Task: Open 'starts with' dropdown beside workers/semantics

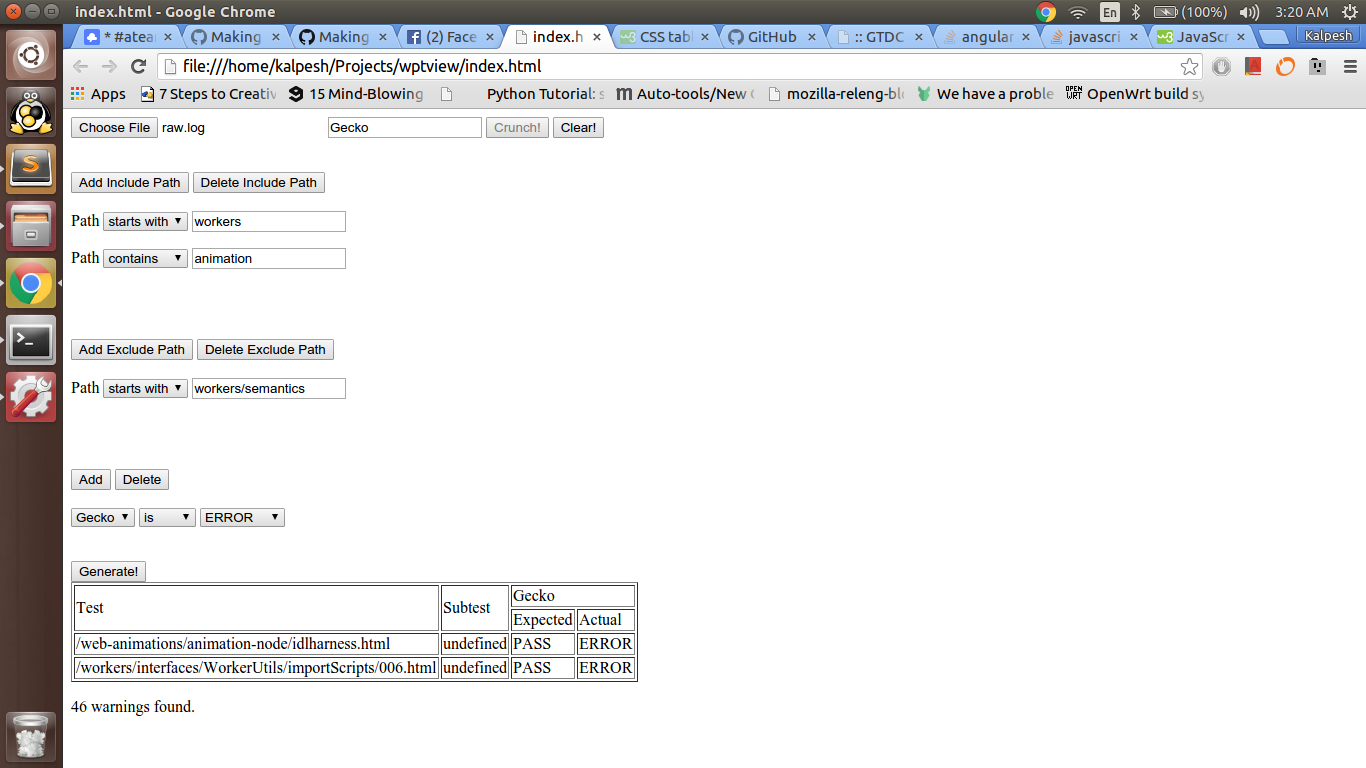Action: 145,388
